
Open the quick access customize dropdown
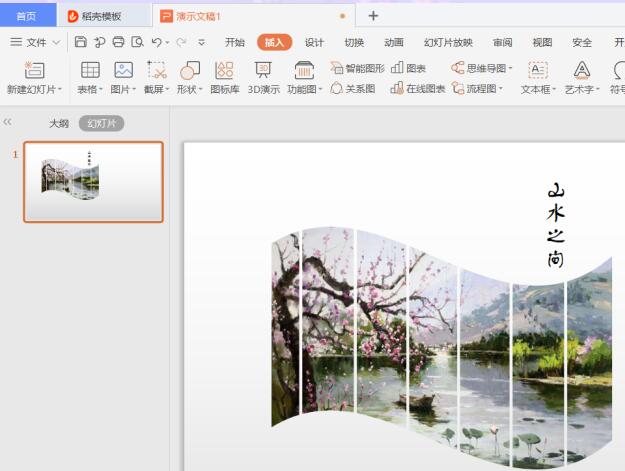click(x=202, y=42)
